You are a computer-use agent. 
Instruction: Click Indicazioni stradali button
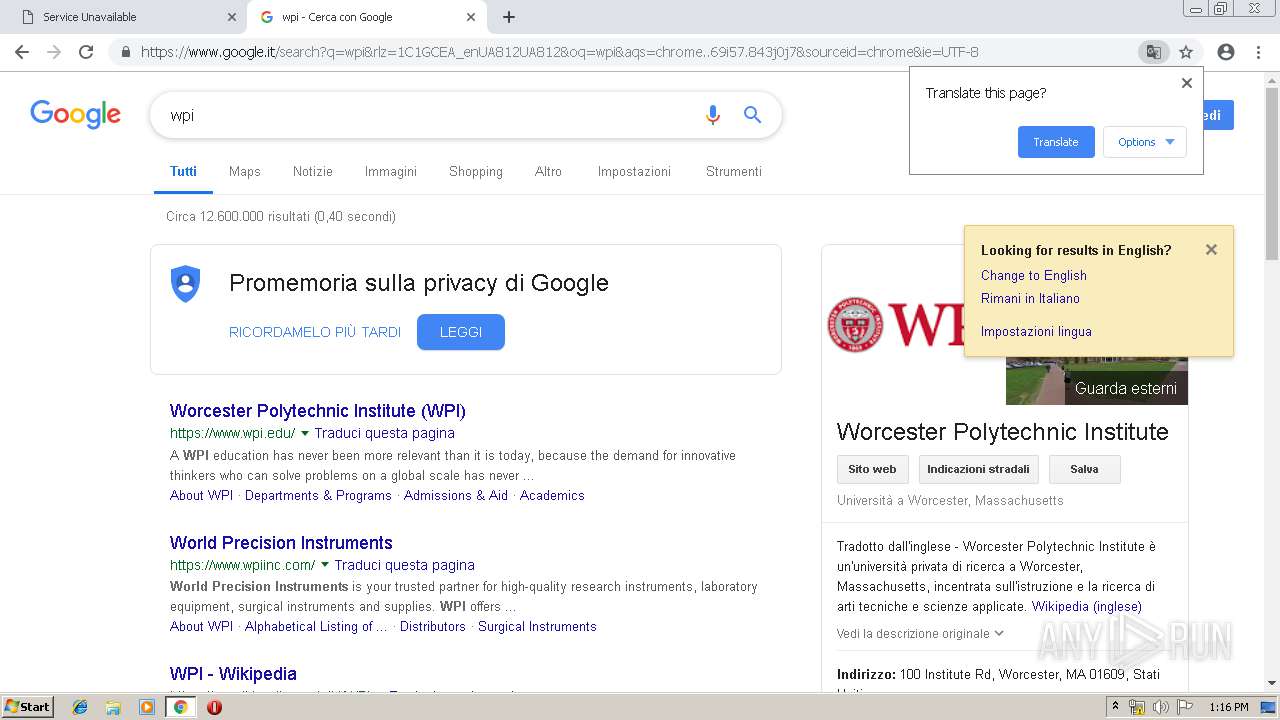coord(978,469)
